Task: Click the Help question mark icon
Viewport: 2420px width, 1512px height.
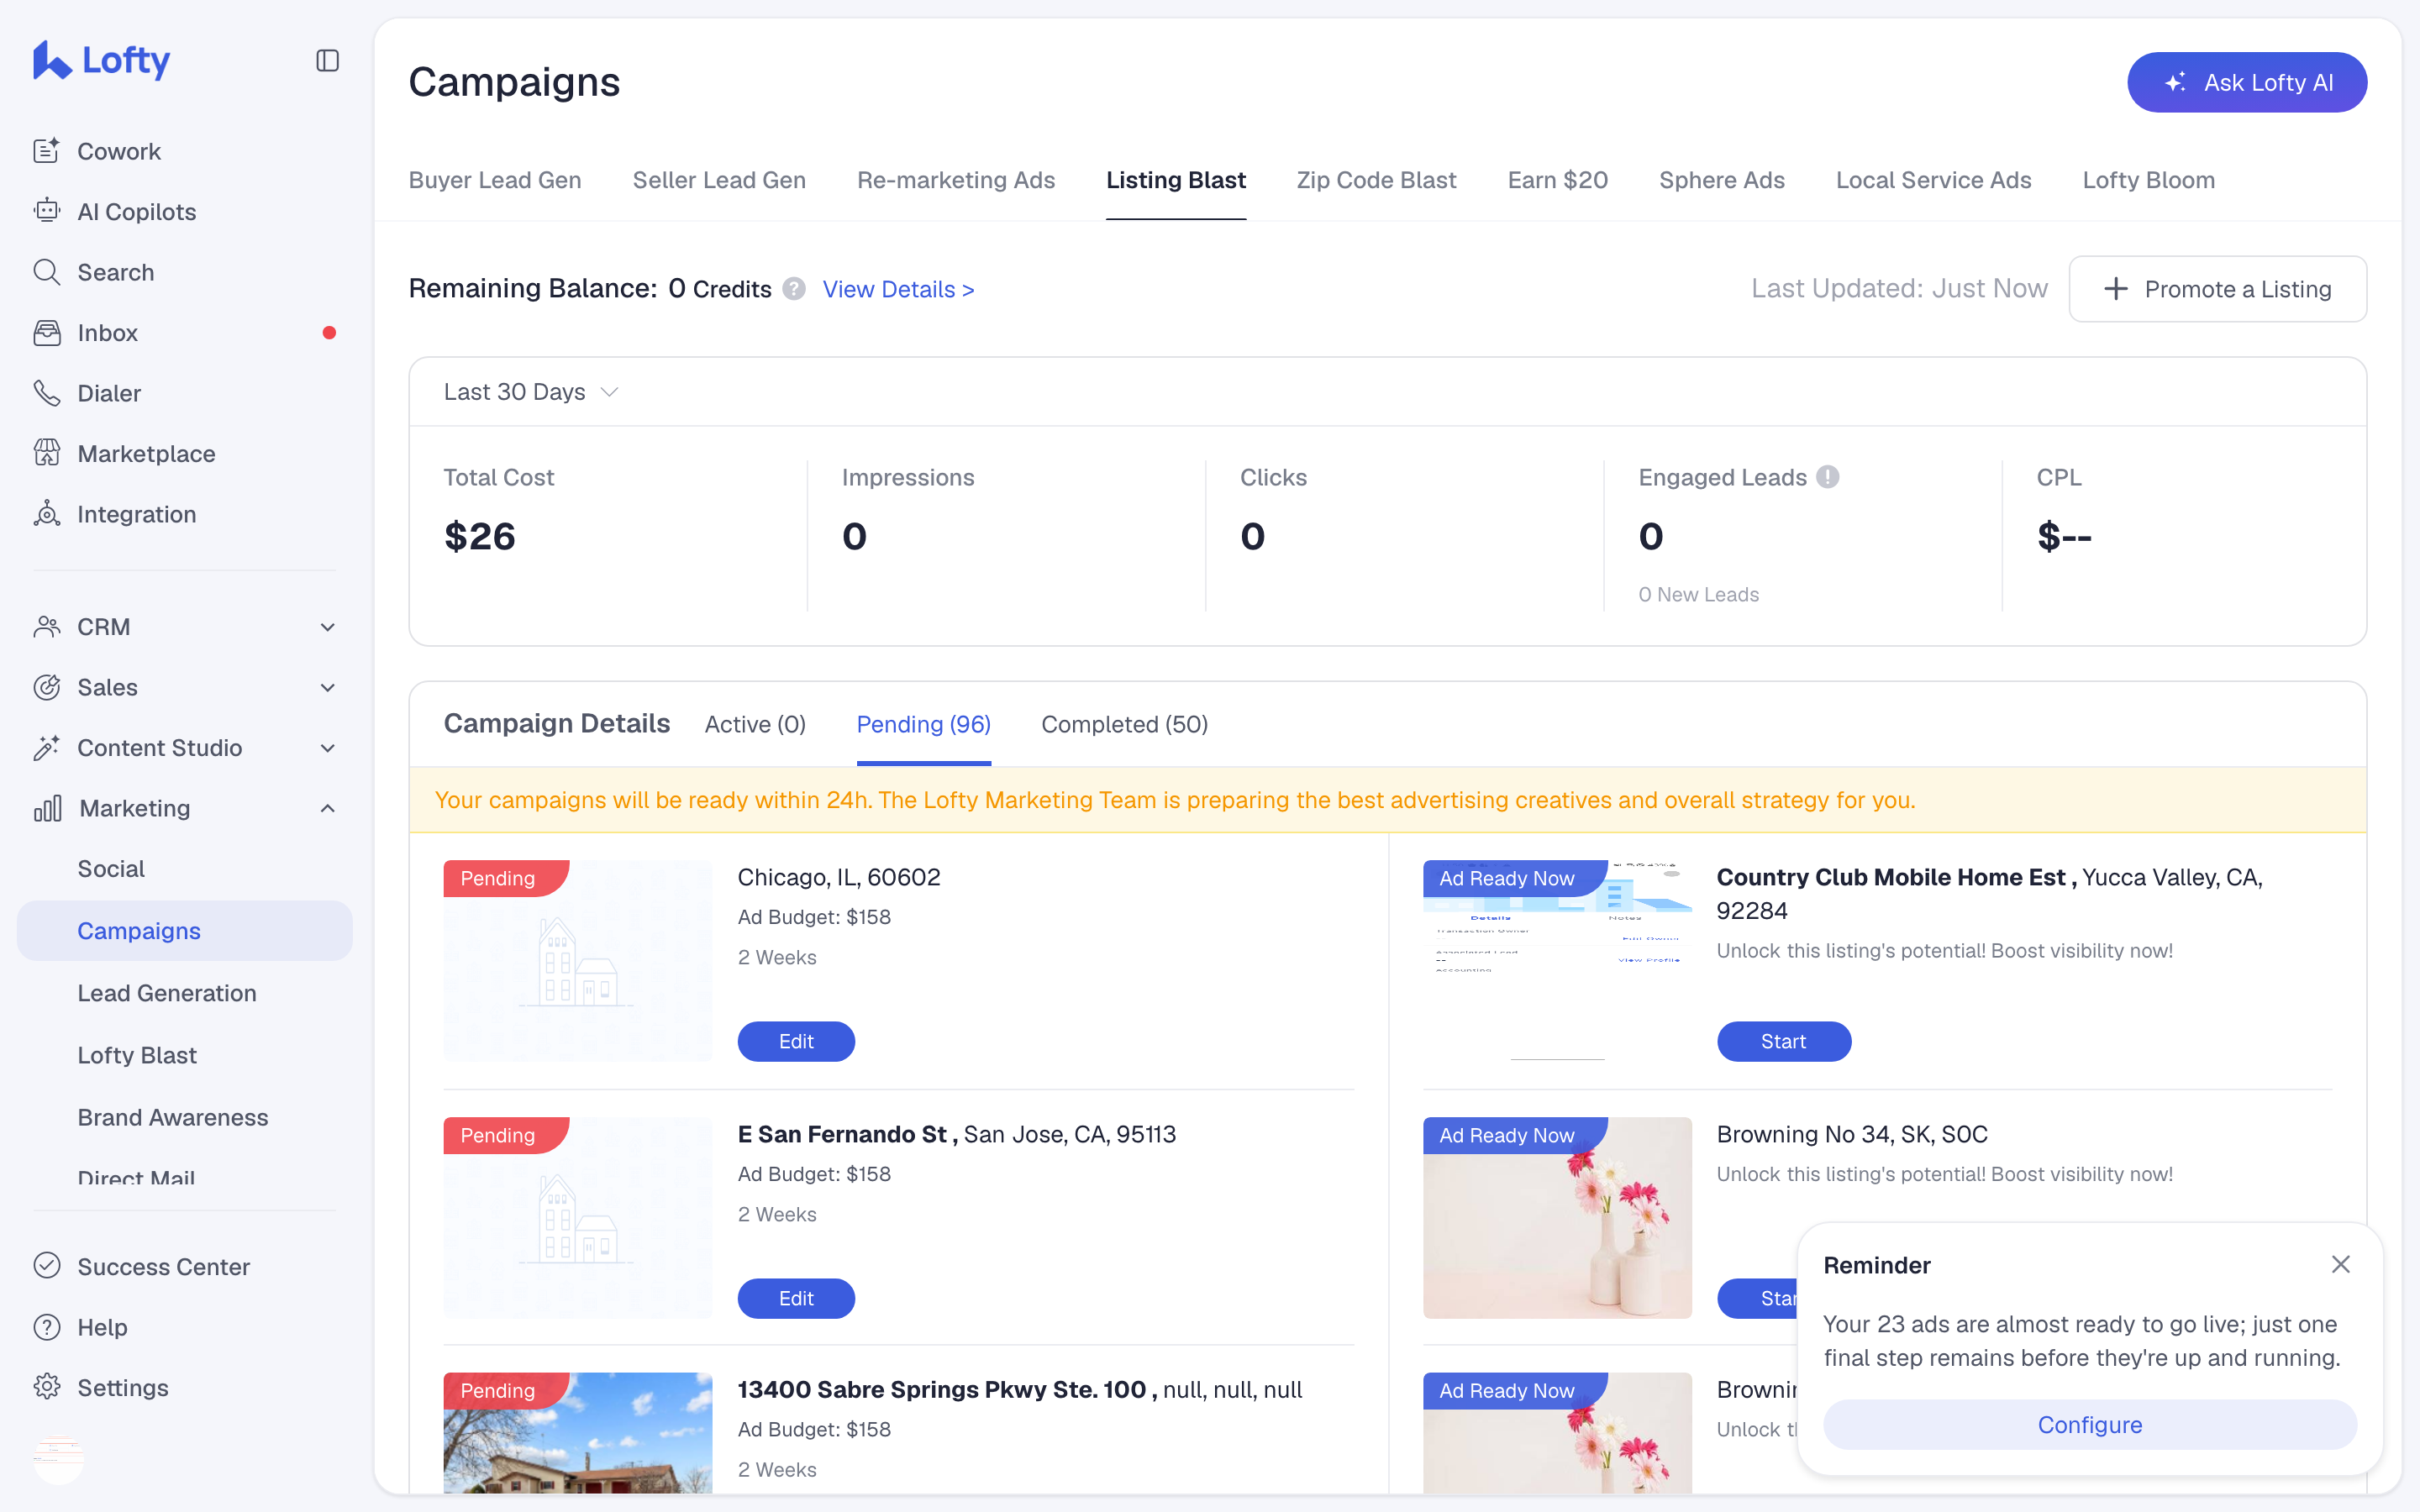Action: [46, 1327]
